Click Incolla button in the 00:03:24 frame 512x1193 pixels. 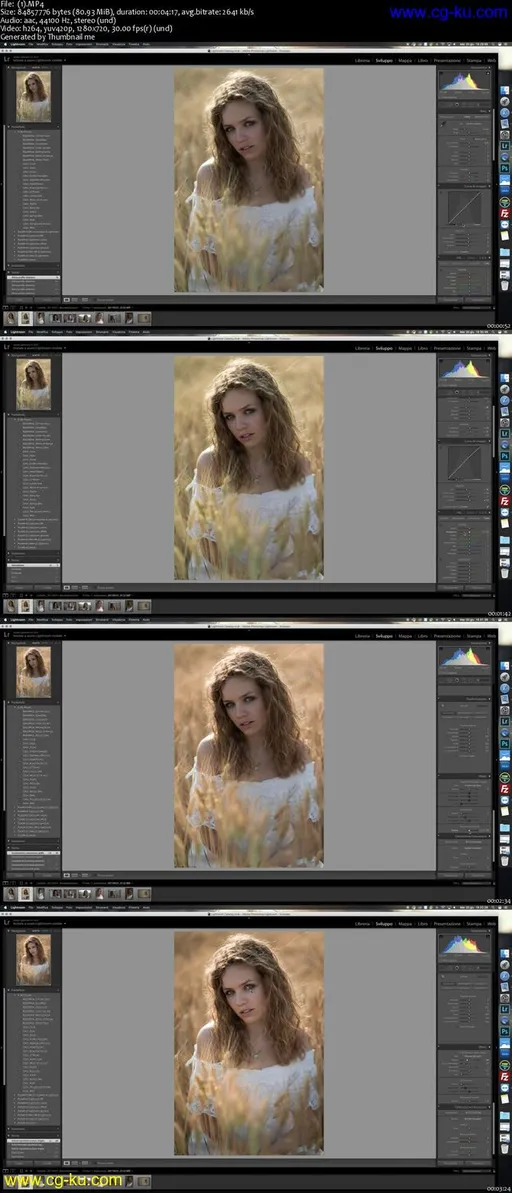[47, 1163]
